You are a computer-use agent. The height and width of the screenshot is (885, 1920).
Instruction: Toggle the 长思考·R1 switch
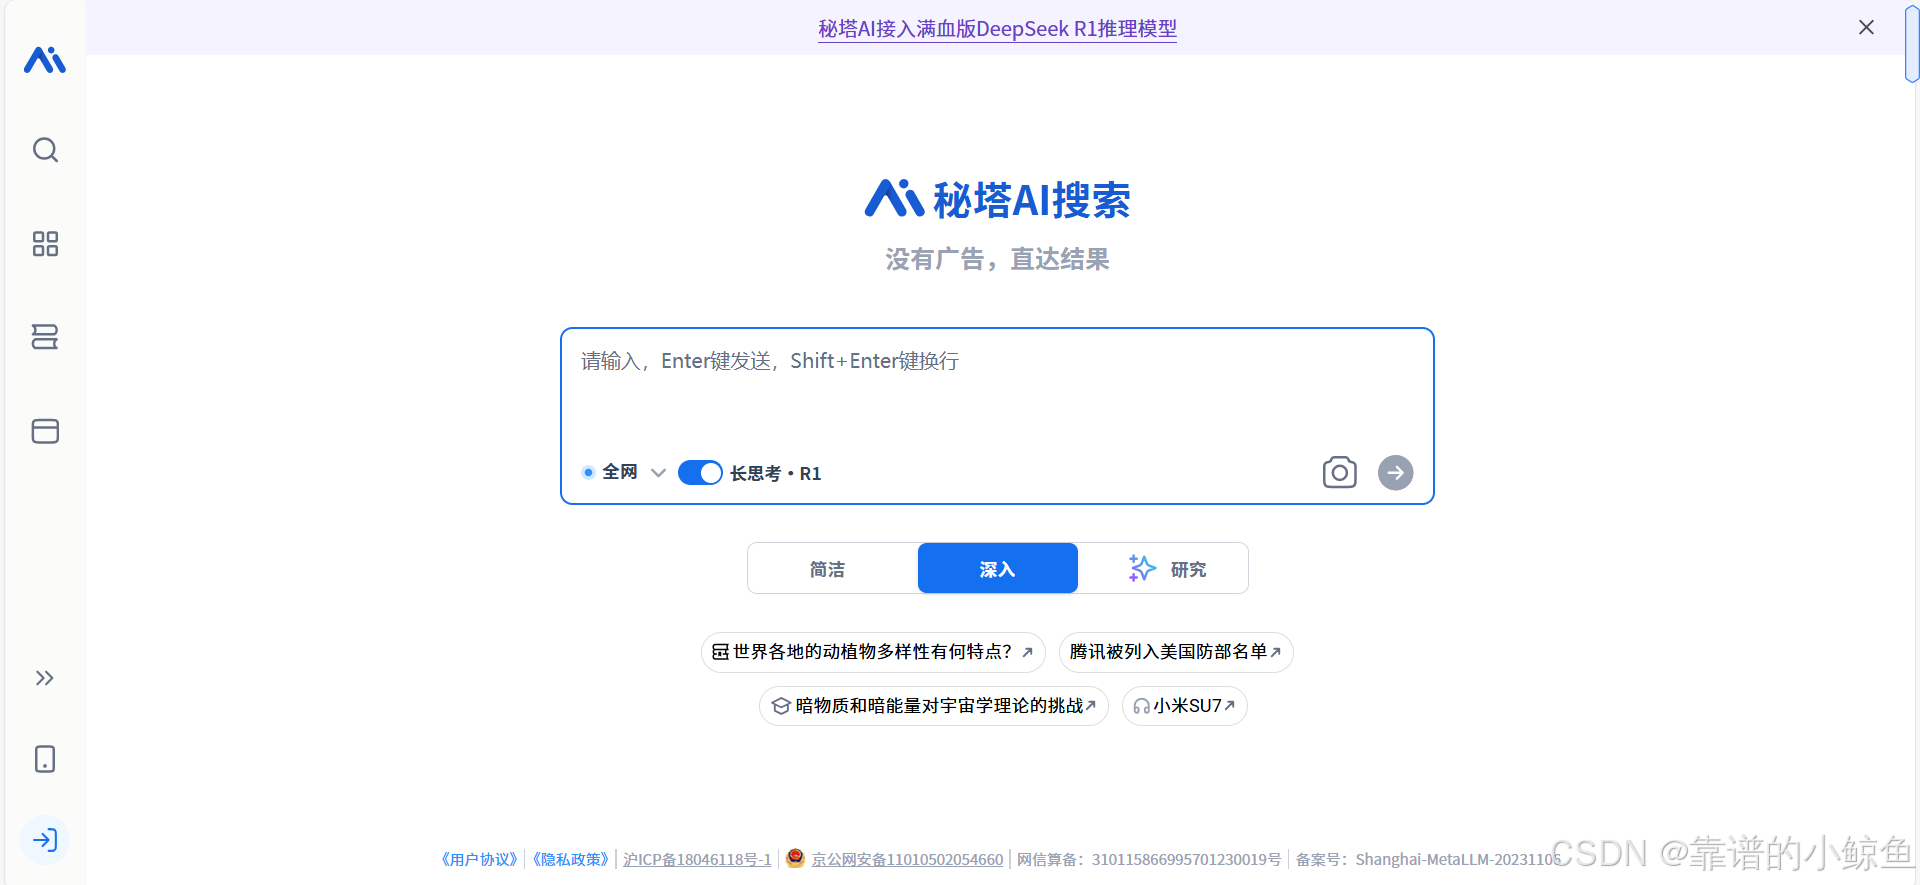700,473
